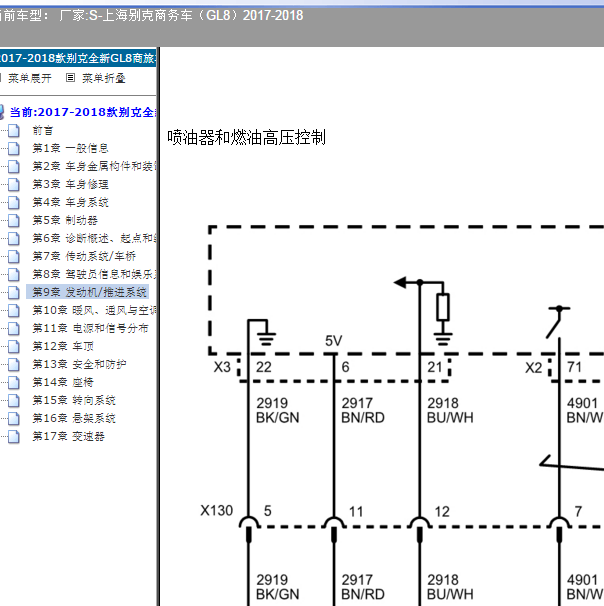This screenshot has width=604, height=606.
Task: Click upper wire label 2918 BU/WH
Action: tap(450, 410)
